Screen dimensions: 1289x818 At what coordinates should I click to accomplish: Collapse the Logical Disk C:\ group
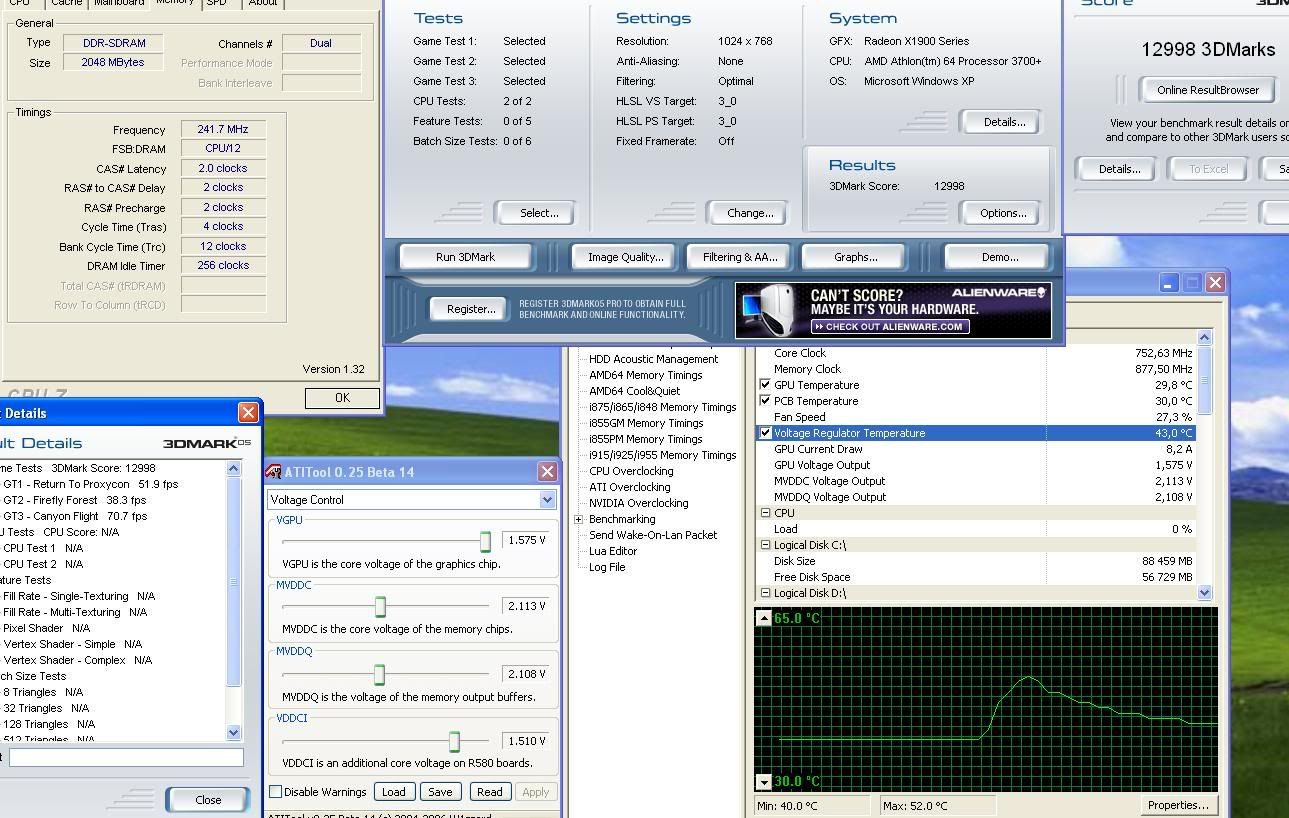tap(765, 545)
